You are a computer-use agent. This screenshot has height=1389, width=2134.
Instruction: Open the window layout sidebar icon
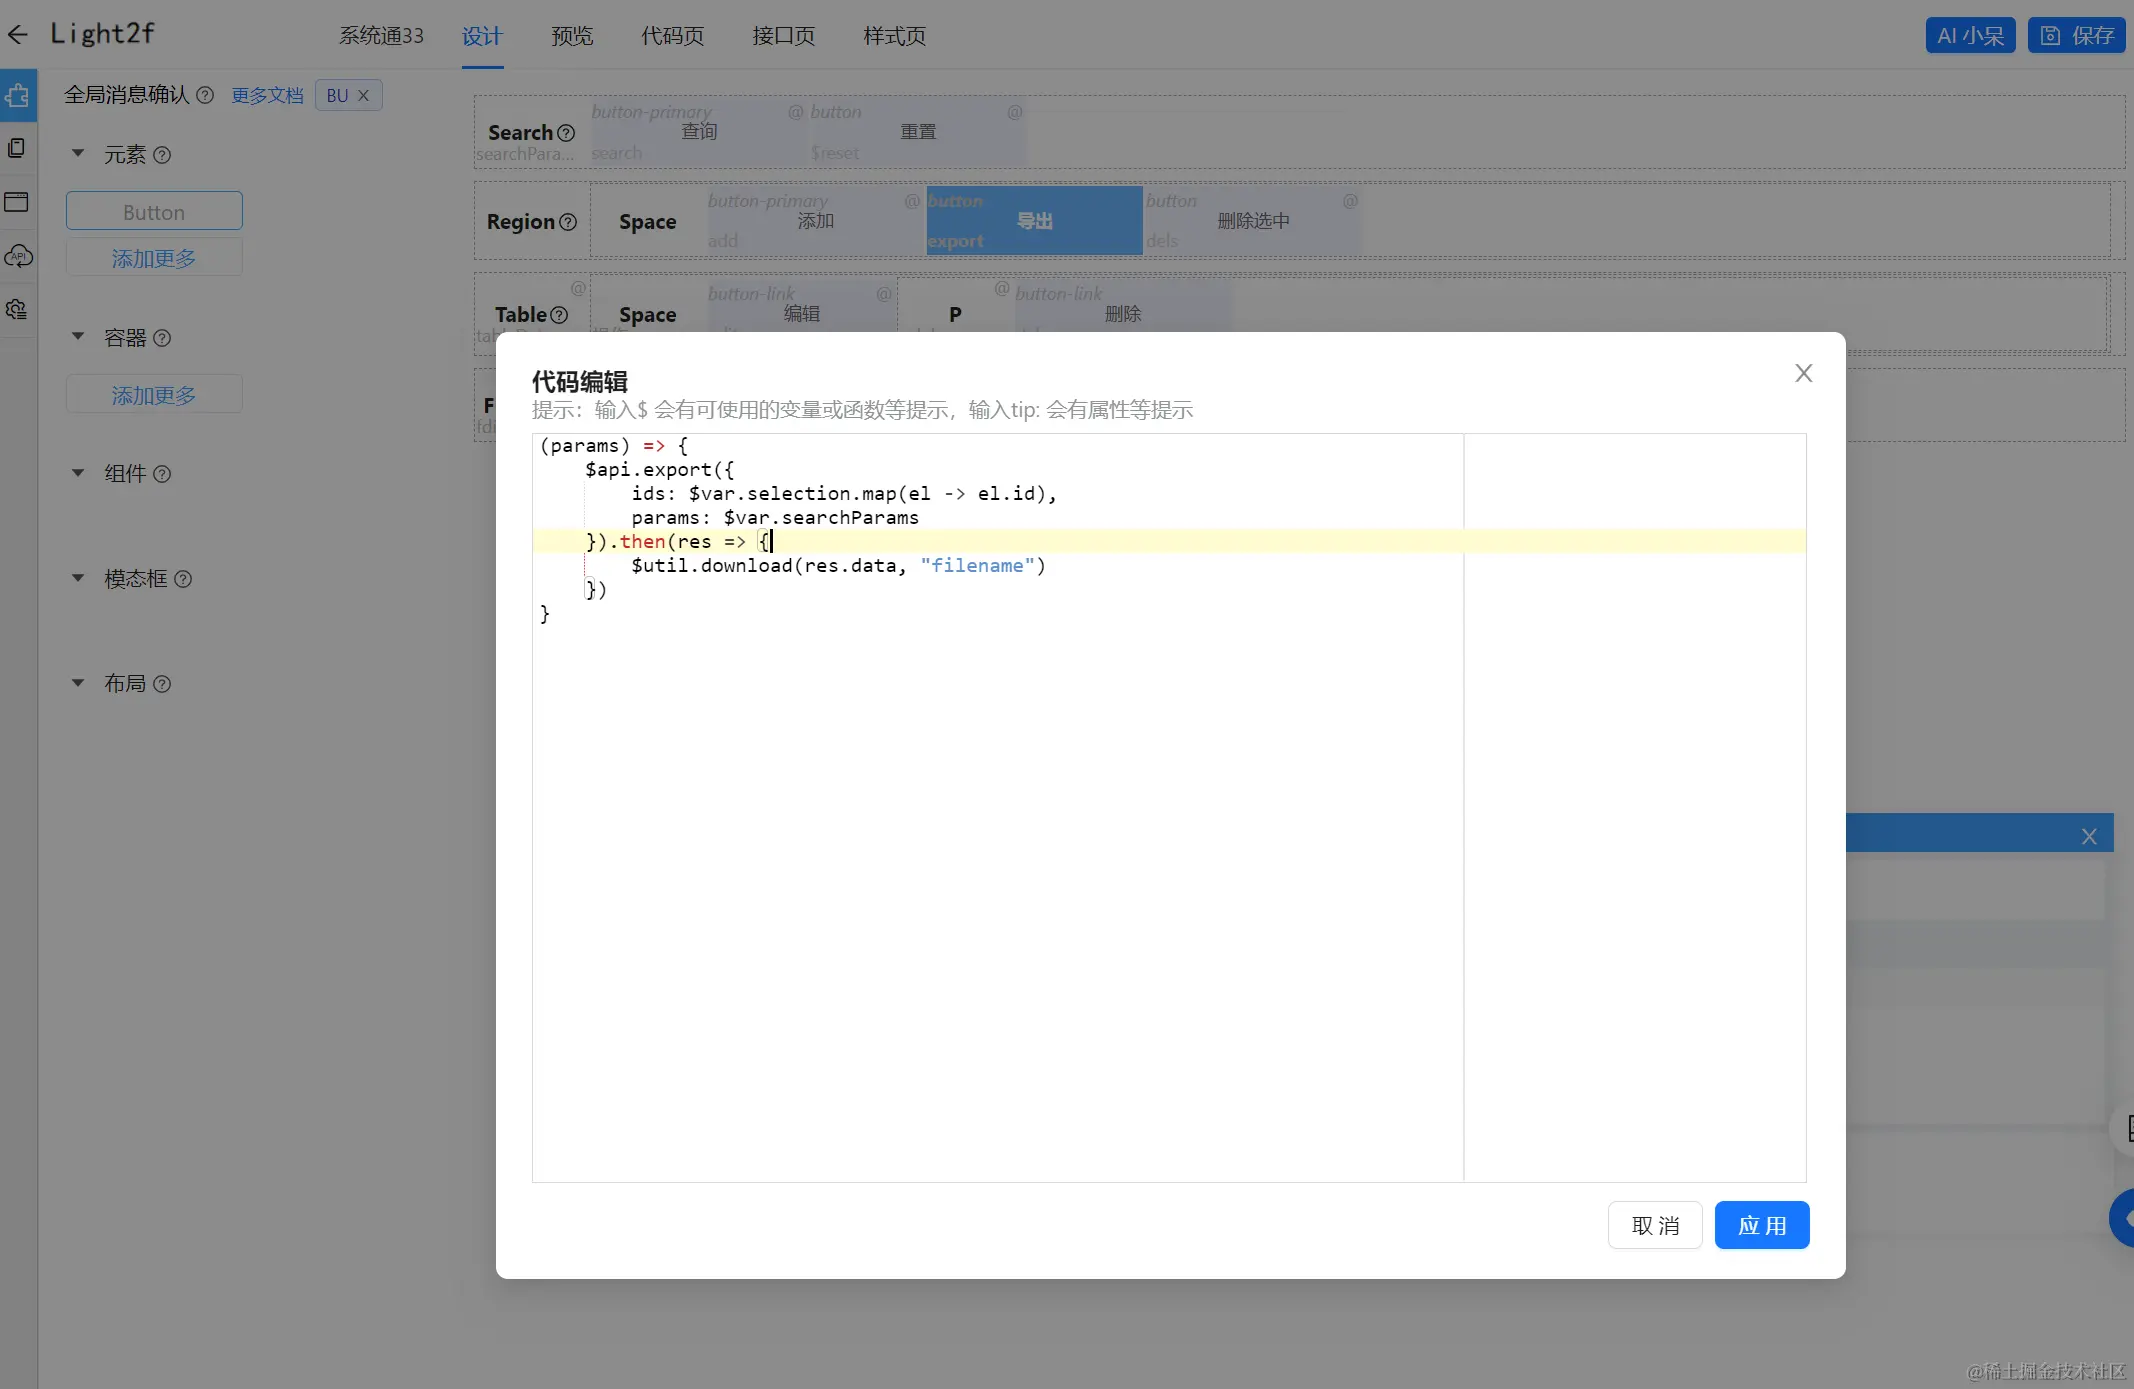[x=17, y=202]
